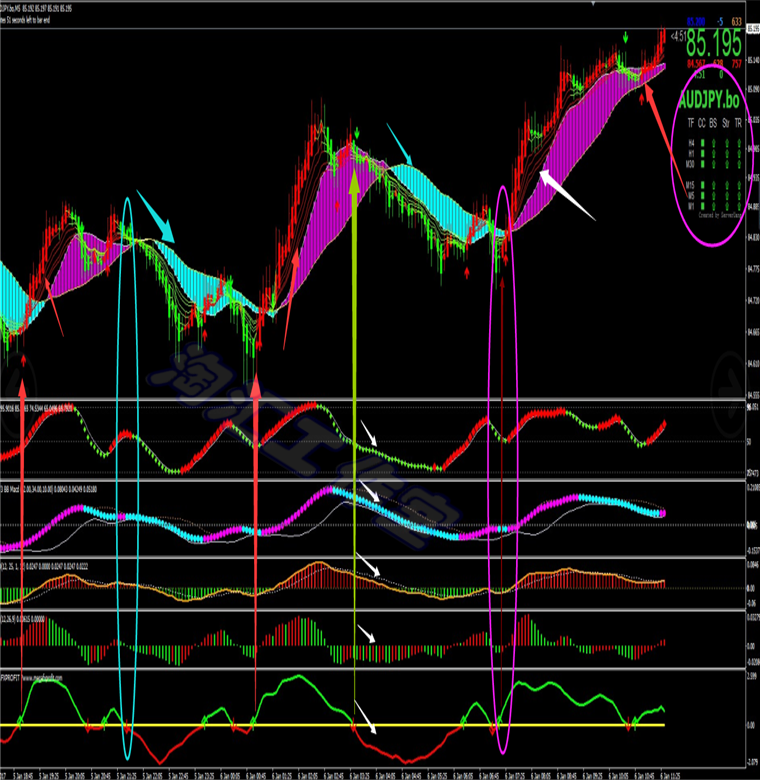The image size is (760, 780).
Task: Select the AUDJPY.bo symbol label
Action: (x=709, y=101)
